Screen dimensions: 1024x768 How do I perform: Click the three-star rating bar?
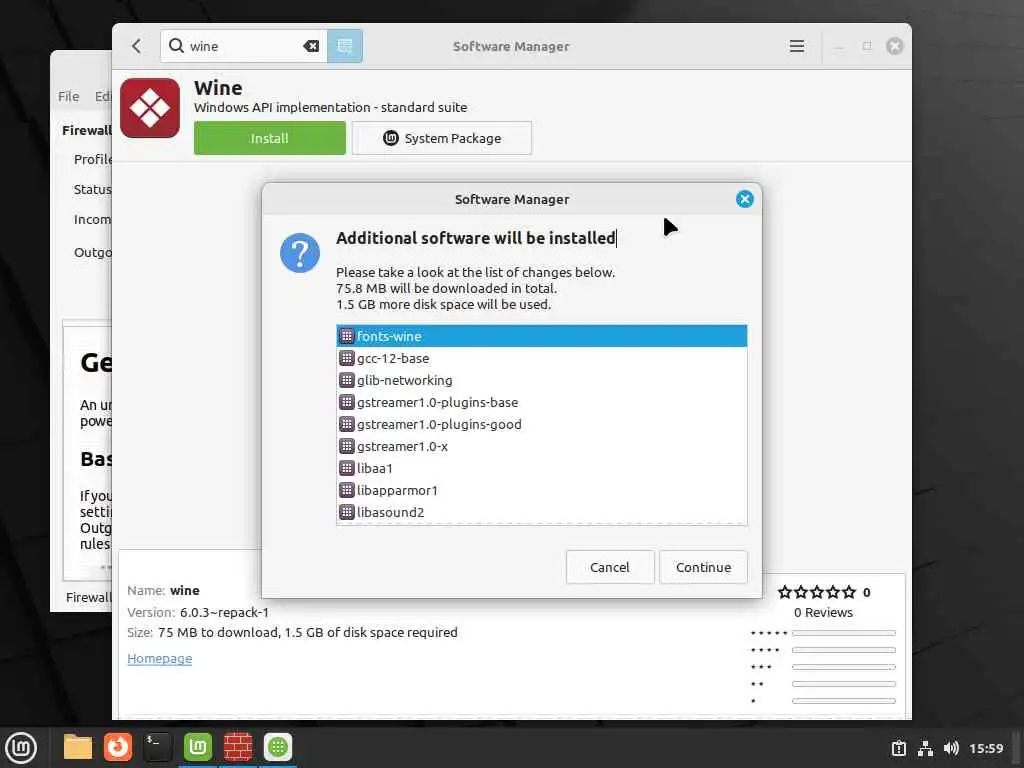coord(843,667)
